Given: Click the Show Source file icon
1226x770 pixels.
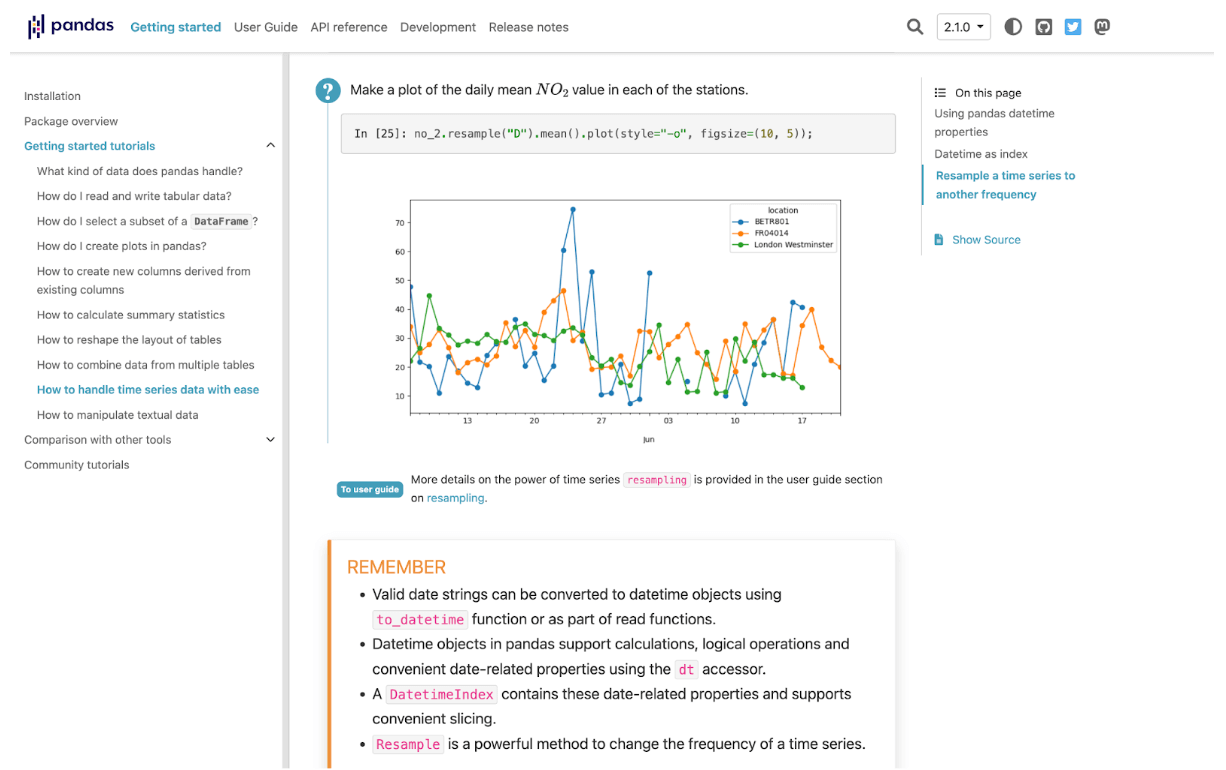Looking at the screenshot, I should pos(939,240).
